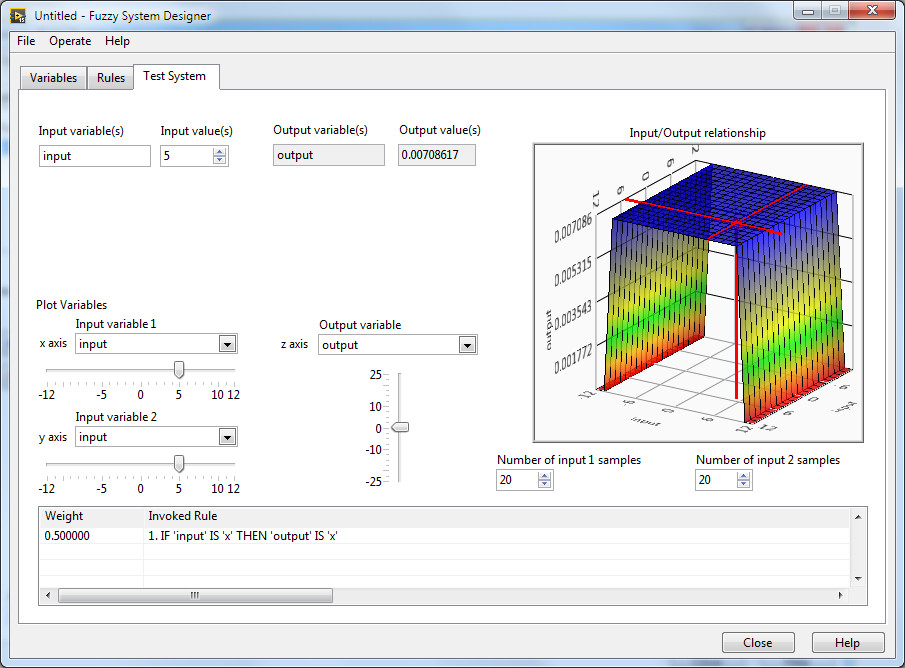Viewport: 905px width, 668px height.
Task: Click the Input/Output relationship 3D plot
Action: [x=698, y=293]
